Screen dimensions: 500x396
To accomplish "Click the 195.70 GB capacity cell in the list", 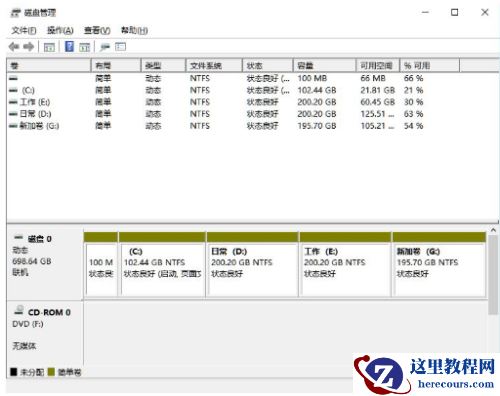I will (317, 126).
